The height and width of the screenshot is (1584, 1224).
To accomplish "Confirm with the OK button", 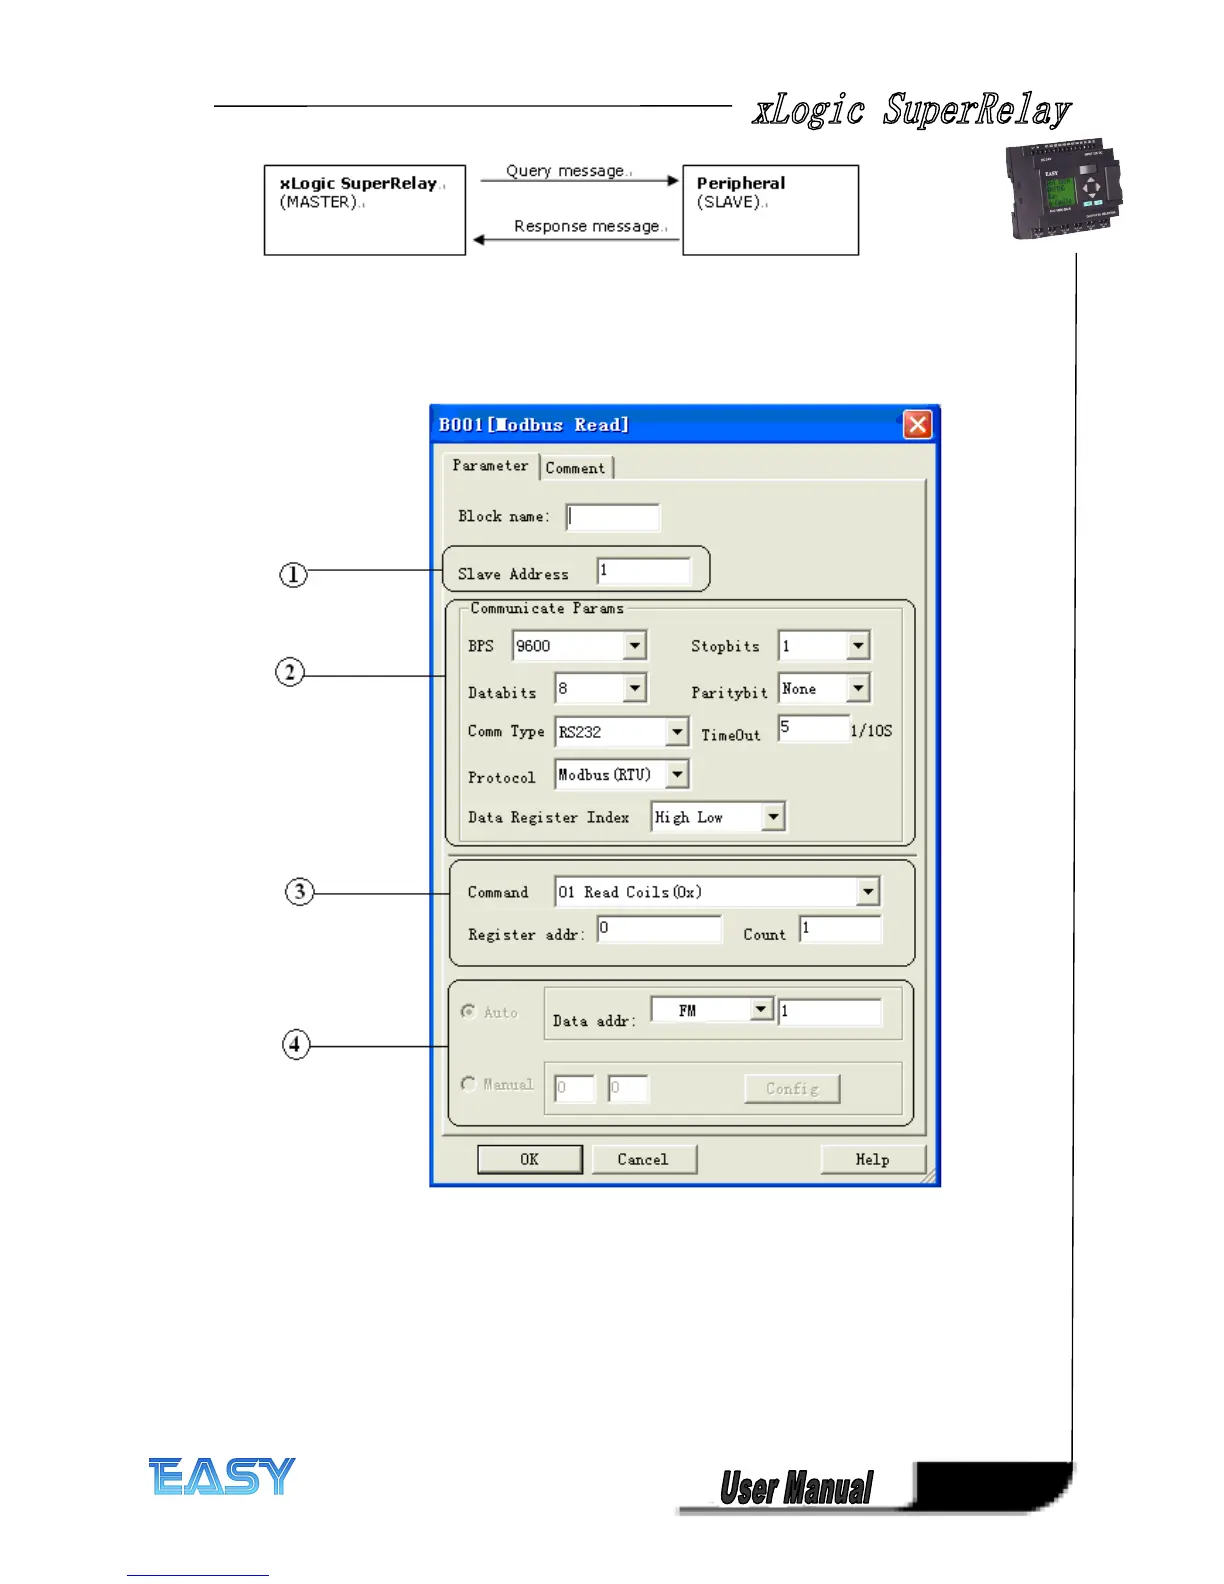I will point(529,1159).
